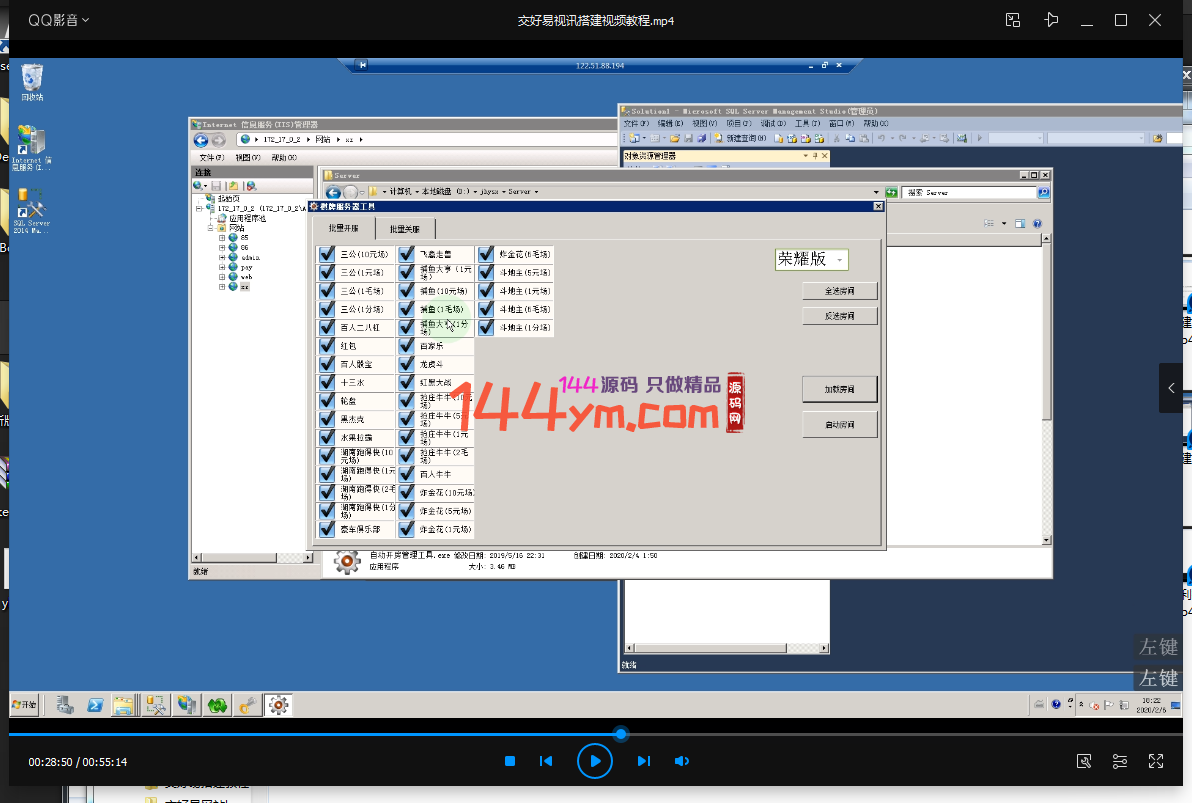Skip to the next video
Image resolution: width=1192 pixels, height=803 pixels.
tap(644, 761)
